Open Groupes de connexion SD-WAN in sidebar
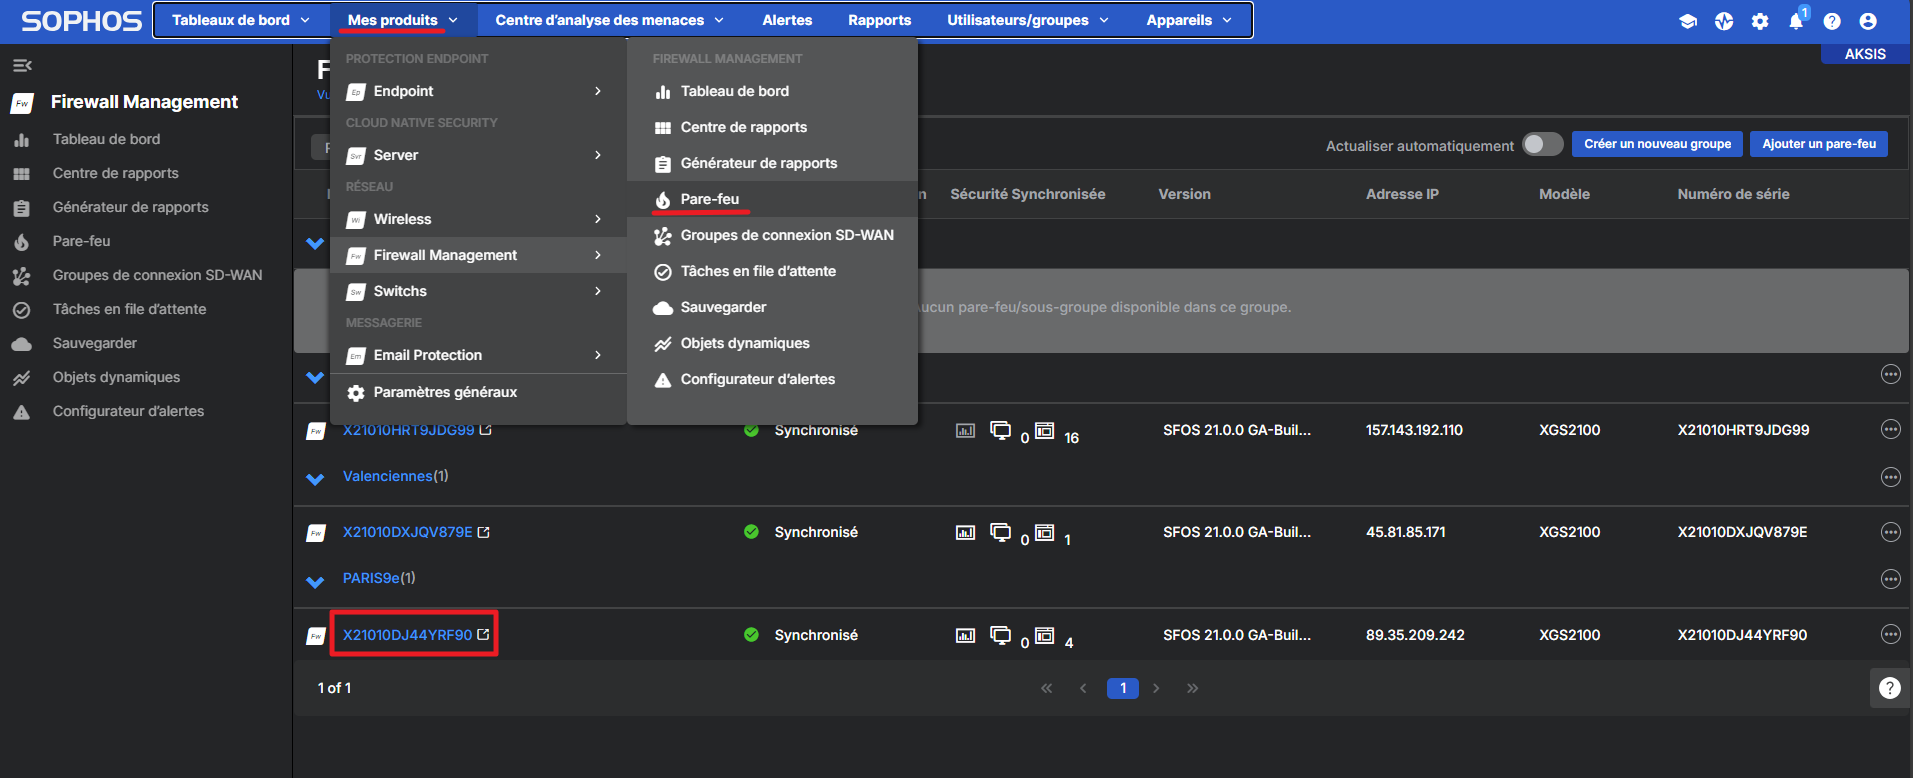Image resolution: width=1913 pixels, height=778 pixels. (x=158, y=275)
